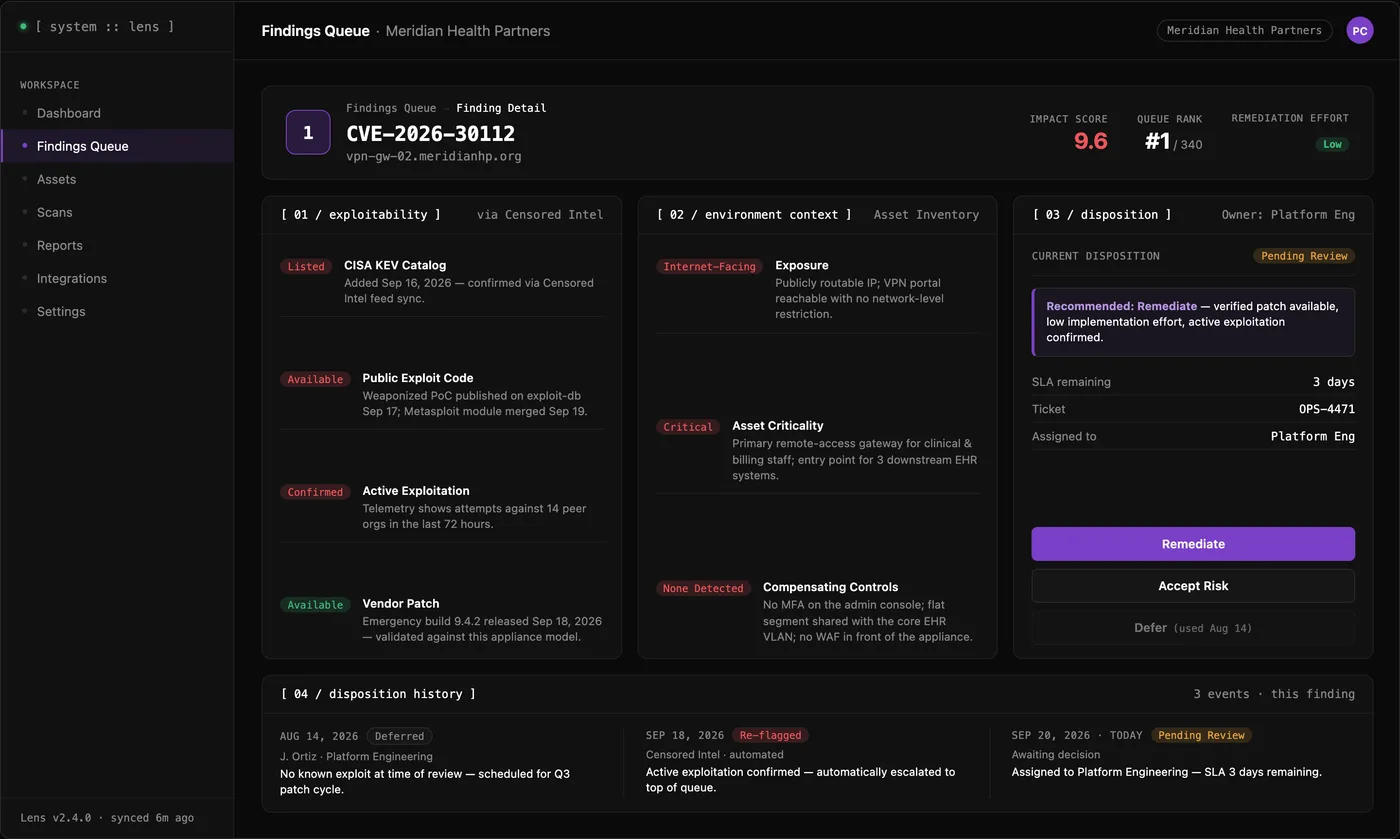Open Integrations in the sidebar
The height and width of the screenshot is (839, 1400).
tap(117, 278)
